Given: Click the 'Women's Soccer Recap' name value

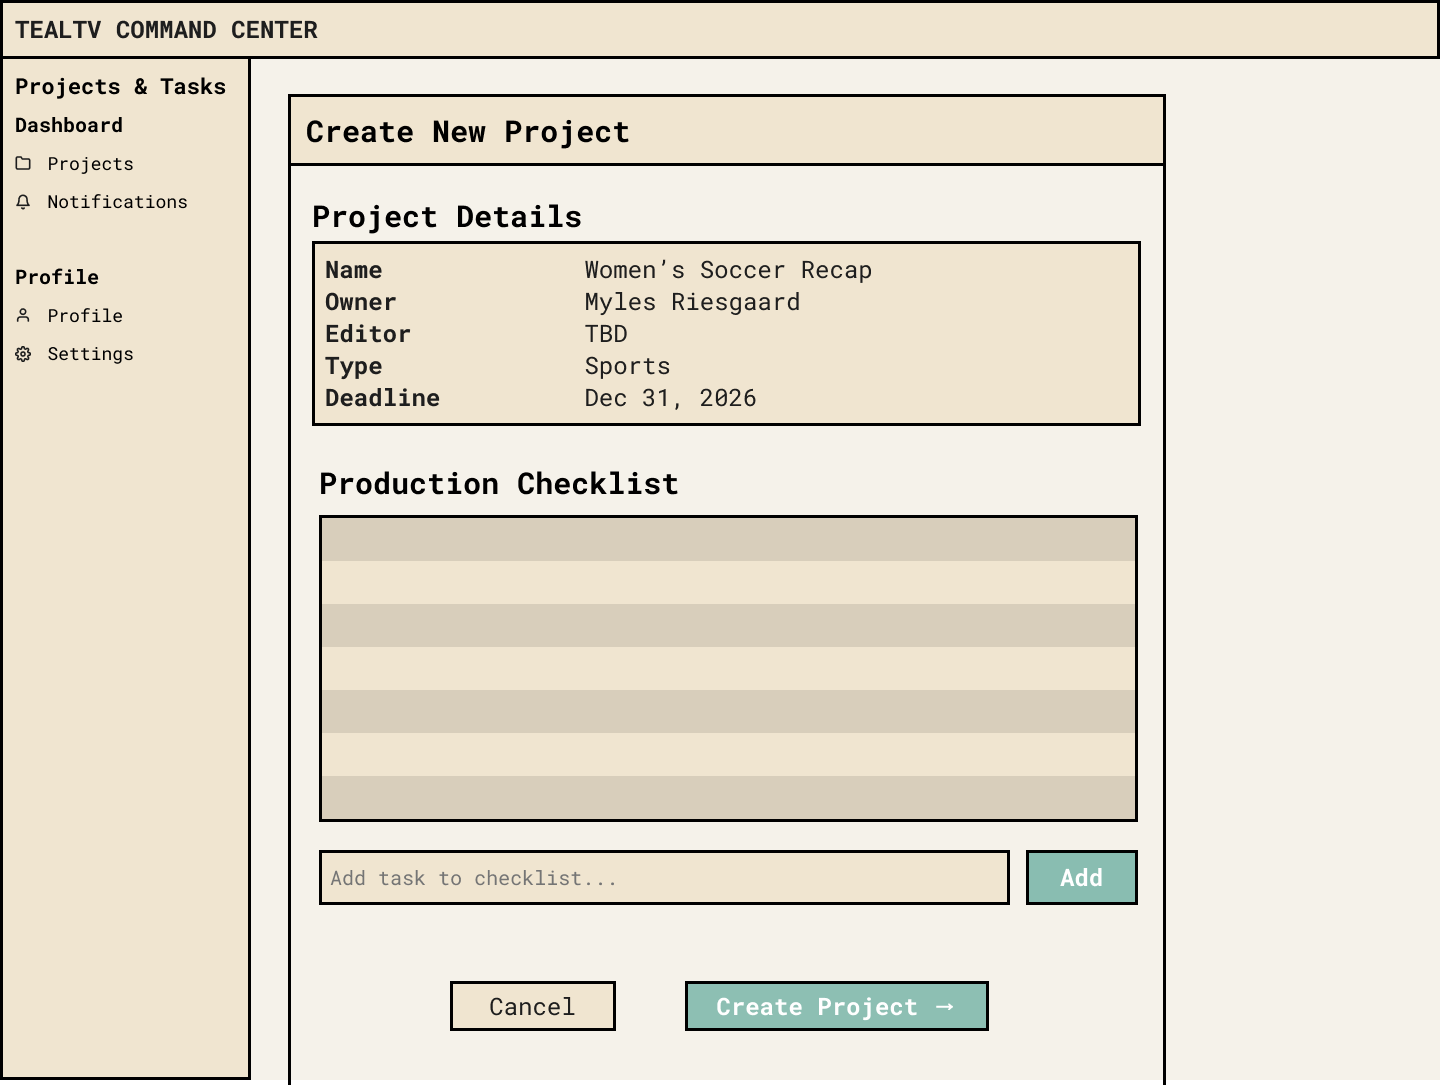Looking at the screenshot, I should (x=728, y=270).
